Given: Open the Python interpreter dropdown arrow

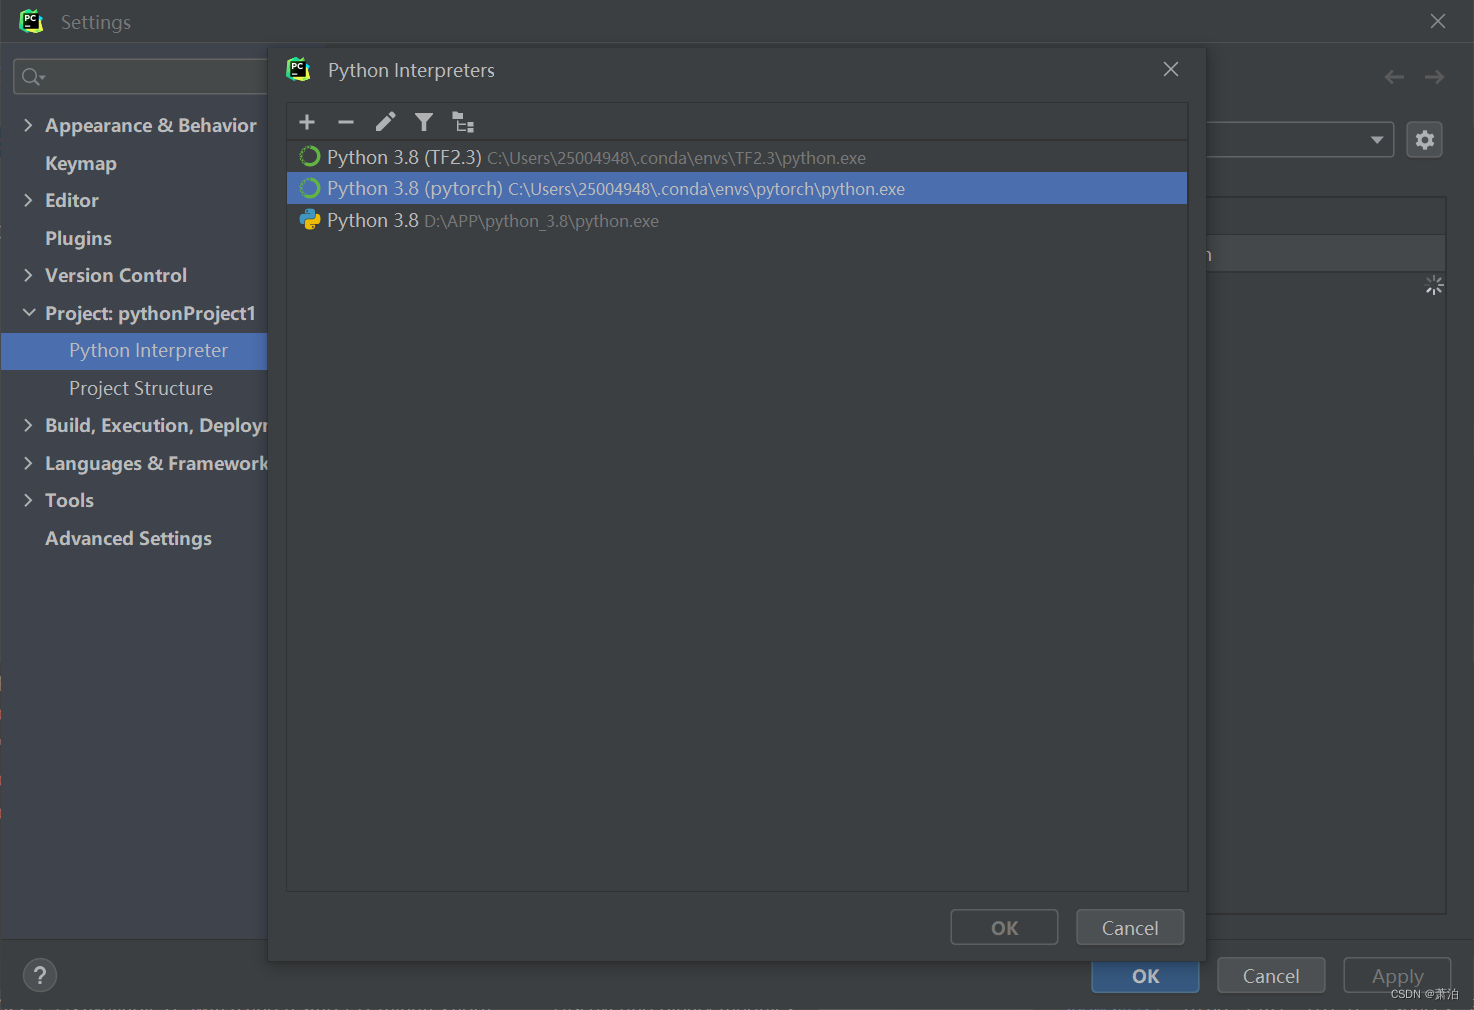Looking at the screenshot, I should coord(1377,140).
